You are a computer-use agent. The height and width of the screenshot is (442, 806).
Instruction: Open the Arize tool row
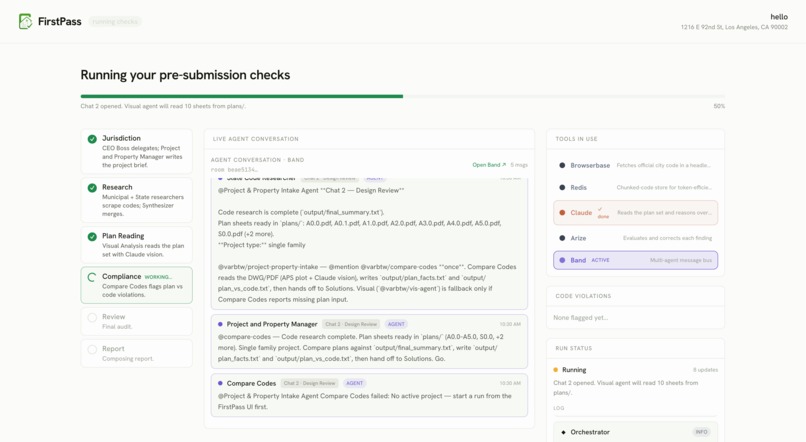click(635, 238)
